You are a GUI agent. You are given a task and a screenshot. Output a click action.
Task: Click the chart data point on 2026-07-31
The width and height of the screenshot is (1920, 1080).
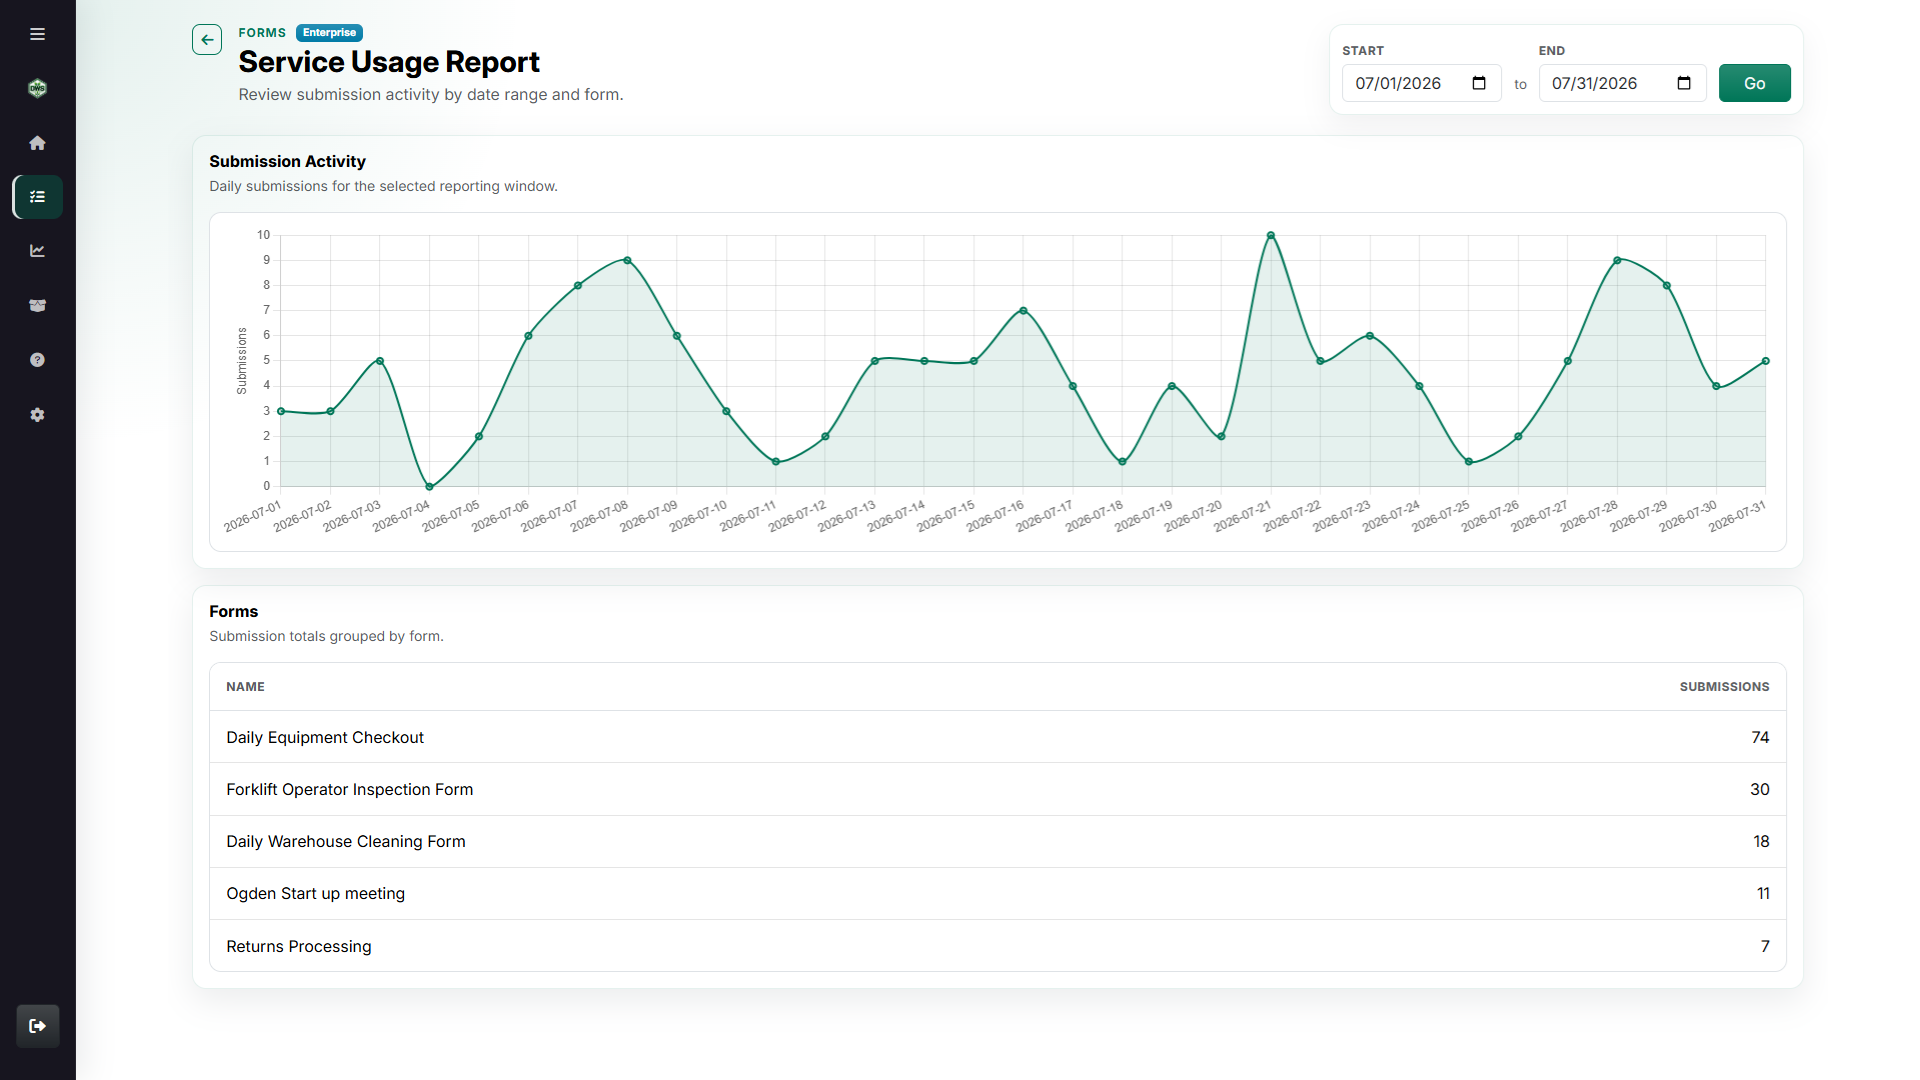(1765, 361)
